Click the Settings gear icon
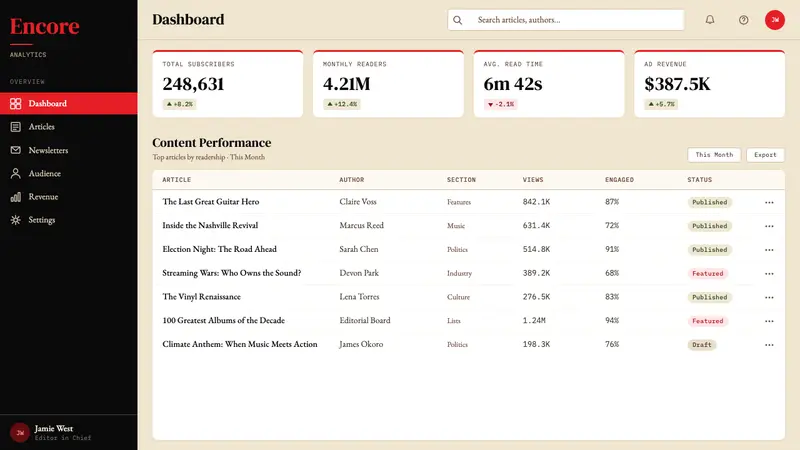The width and height of the screenshot is (800, 450). (x=16, y=220)
